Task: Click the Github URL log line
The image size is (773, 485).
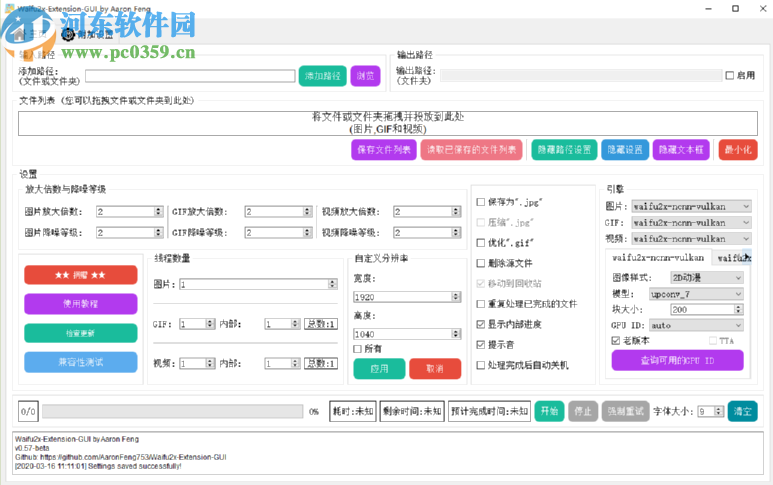Action: click(120, 457)
